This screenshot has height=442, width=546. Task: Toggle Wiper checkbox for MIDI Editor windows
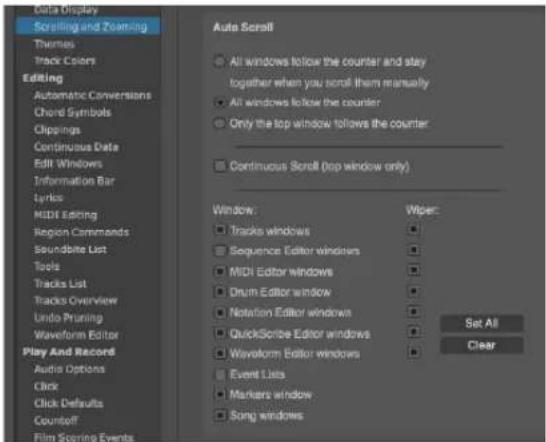pos(414,270)
